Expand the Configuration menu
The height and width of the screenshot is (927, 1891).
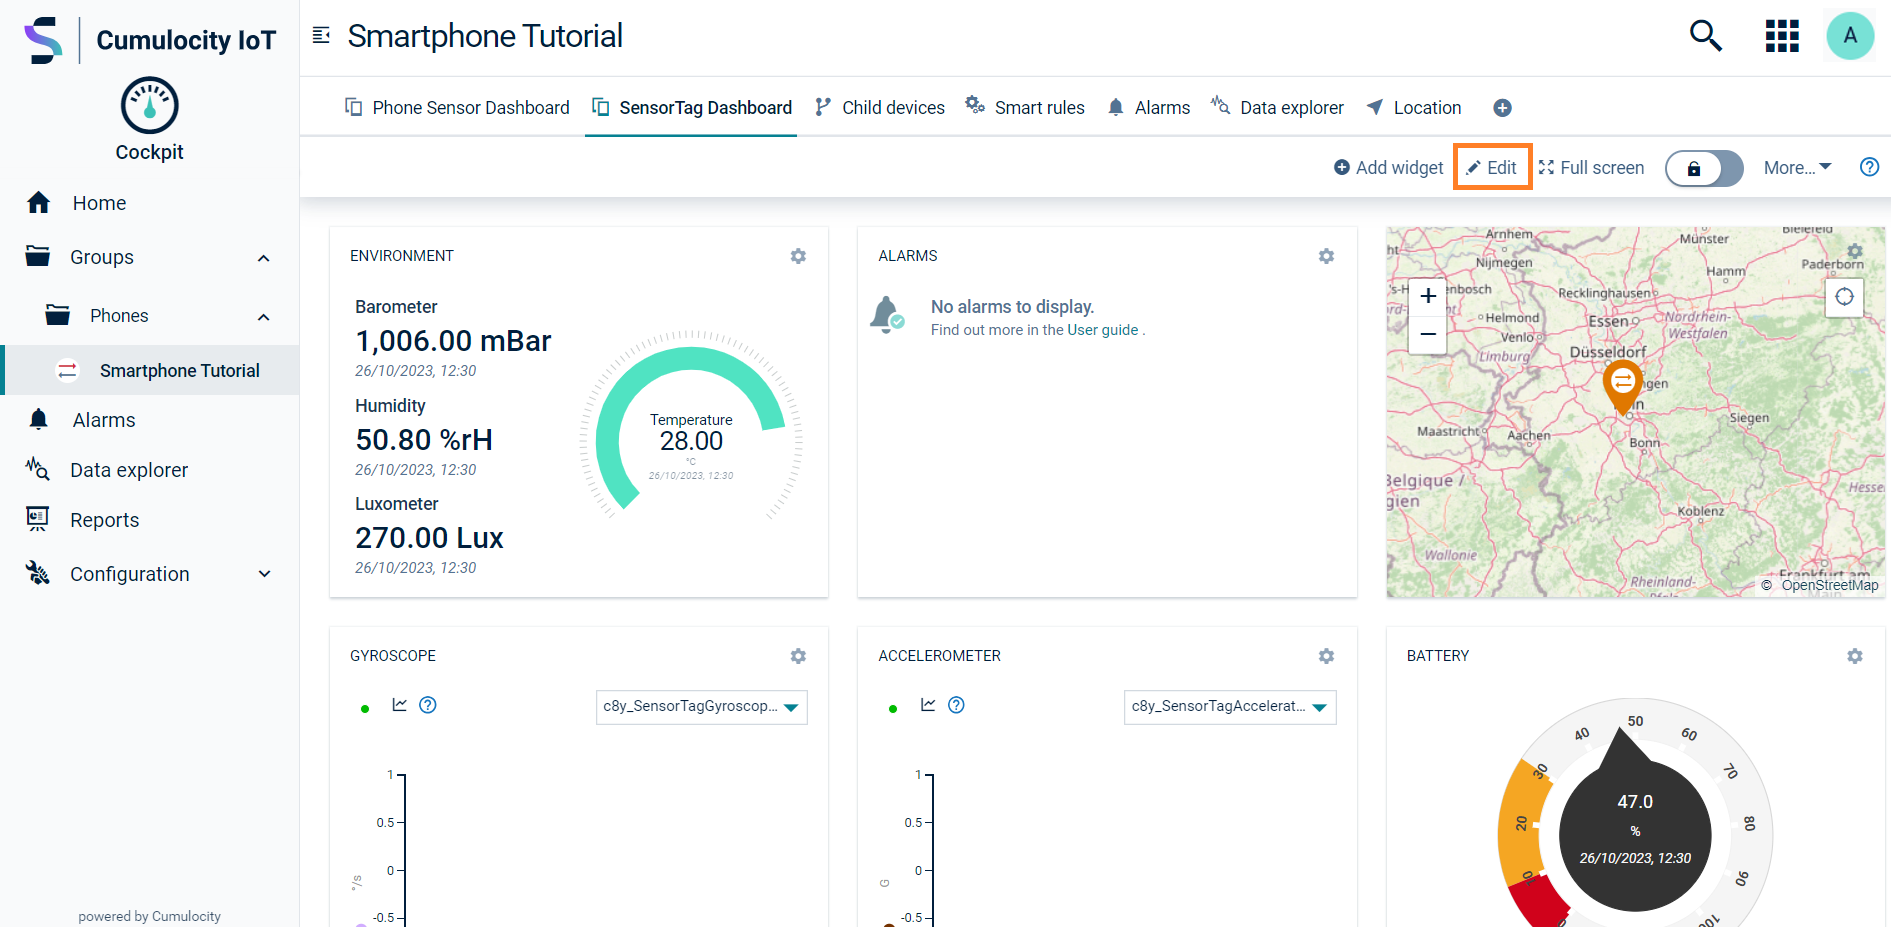[x=264, y=574]
